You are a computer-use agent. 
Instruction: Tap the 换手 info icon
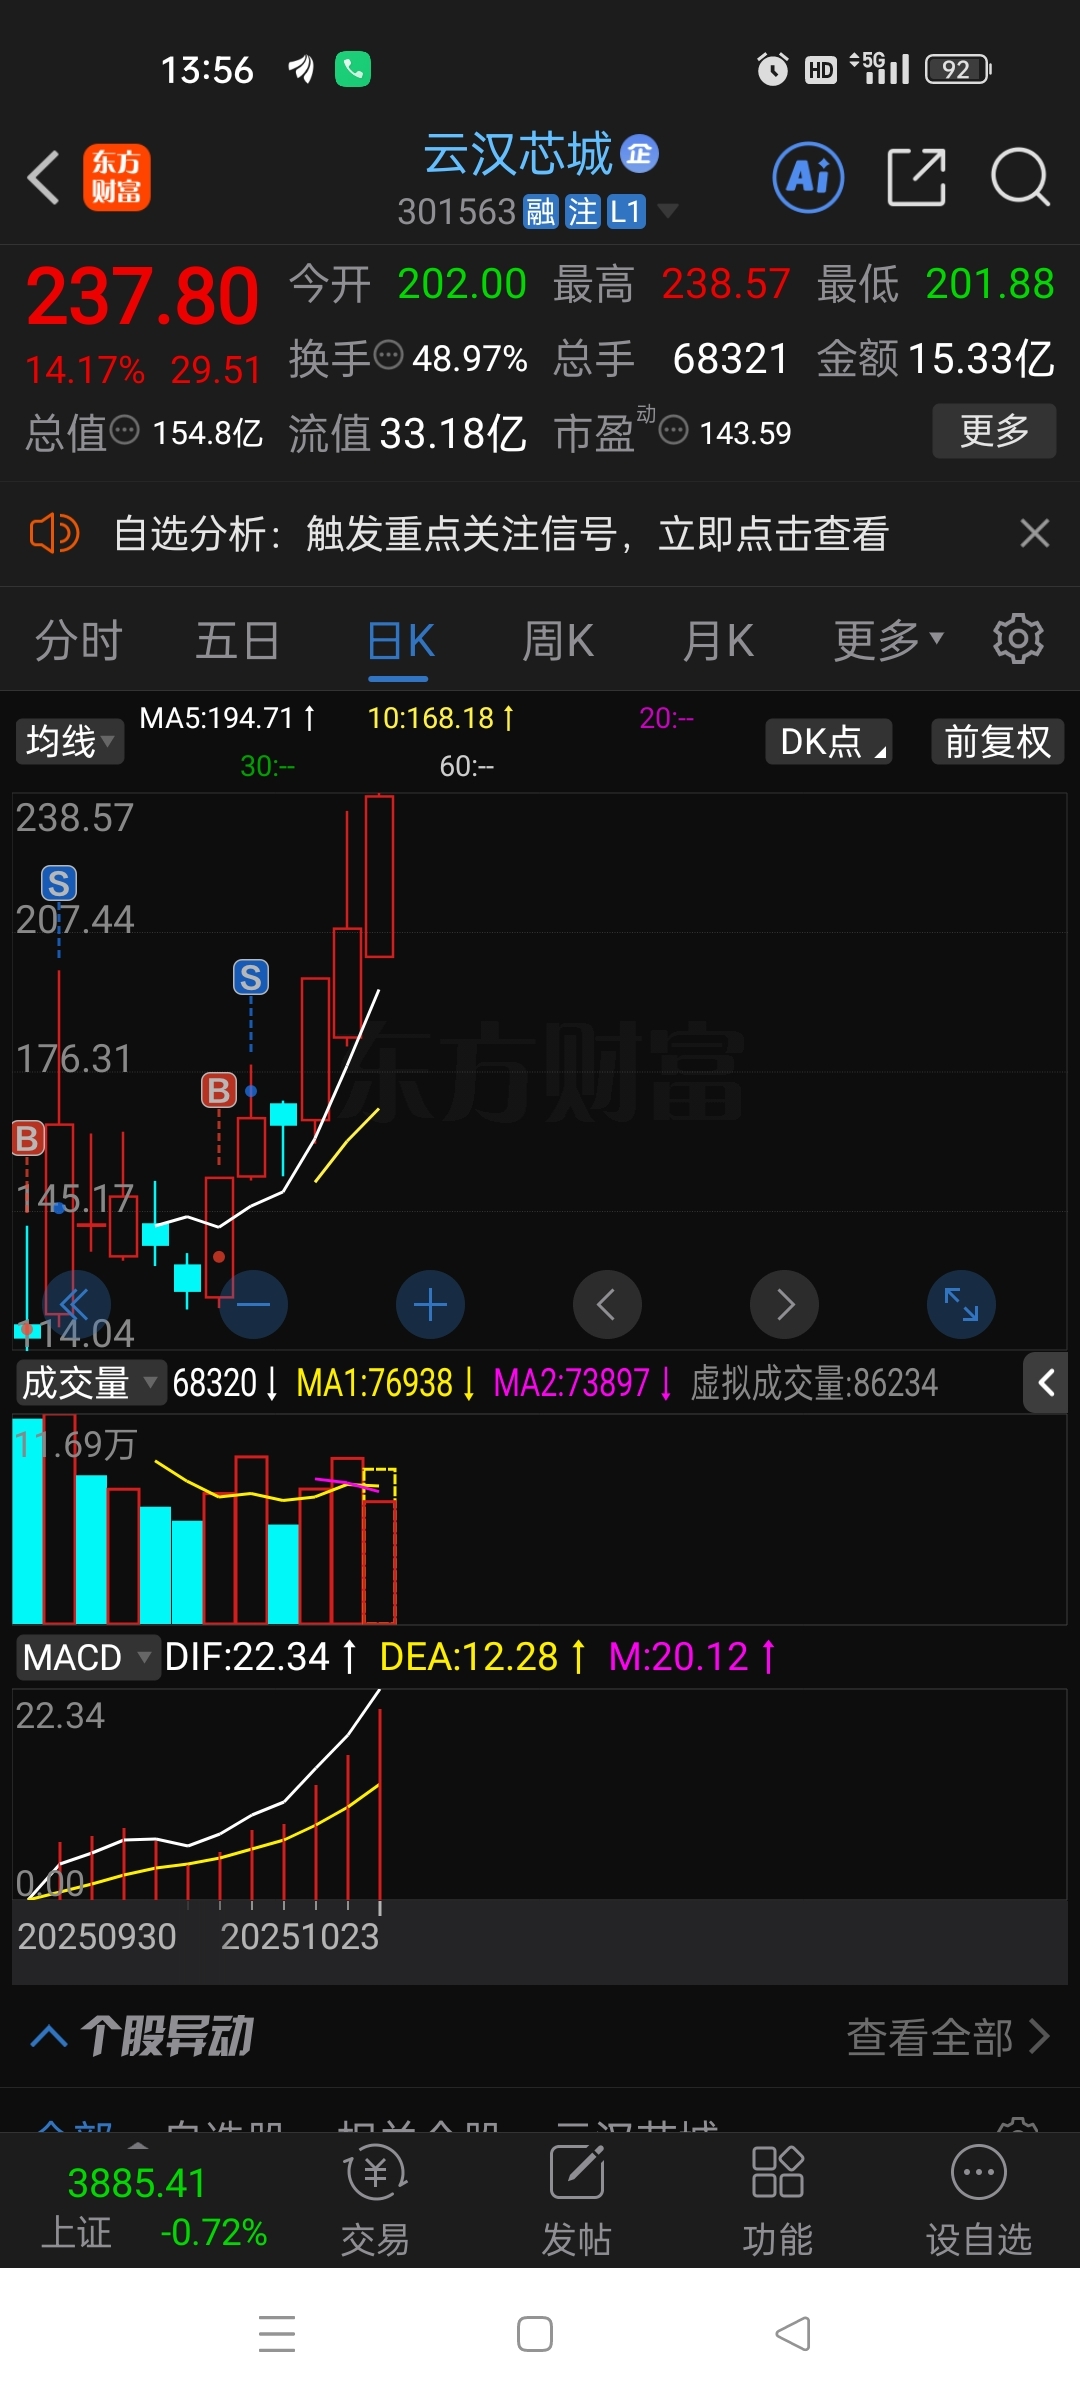coord(388,354)
